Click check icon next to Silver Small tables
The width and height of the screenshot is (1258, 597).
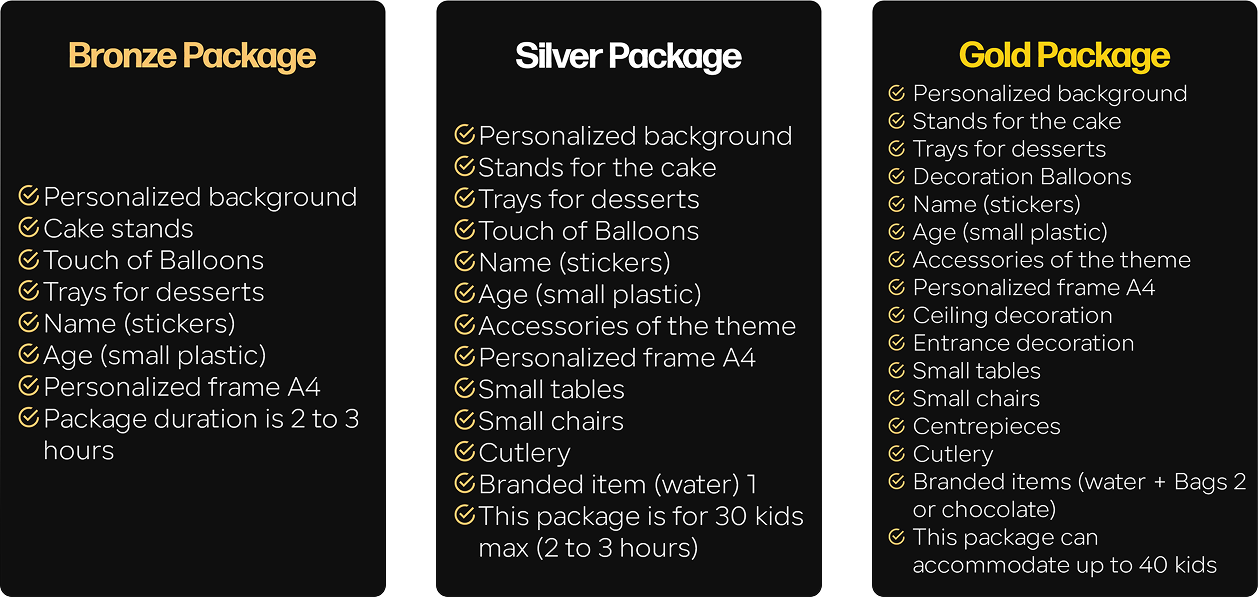(464, 389)
